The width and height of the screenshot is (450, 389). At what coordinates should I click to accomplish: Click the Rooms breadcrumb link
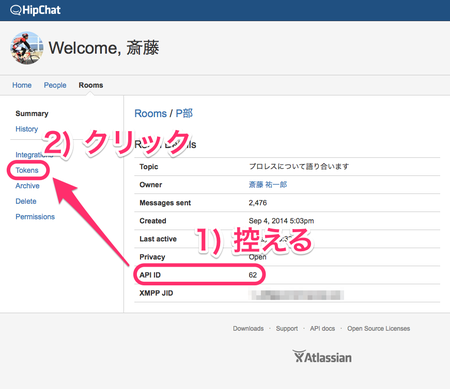(150, 114)
